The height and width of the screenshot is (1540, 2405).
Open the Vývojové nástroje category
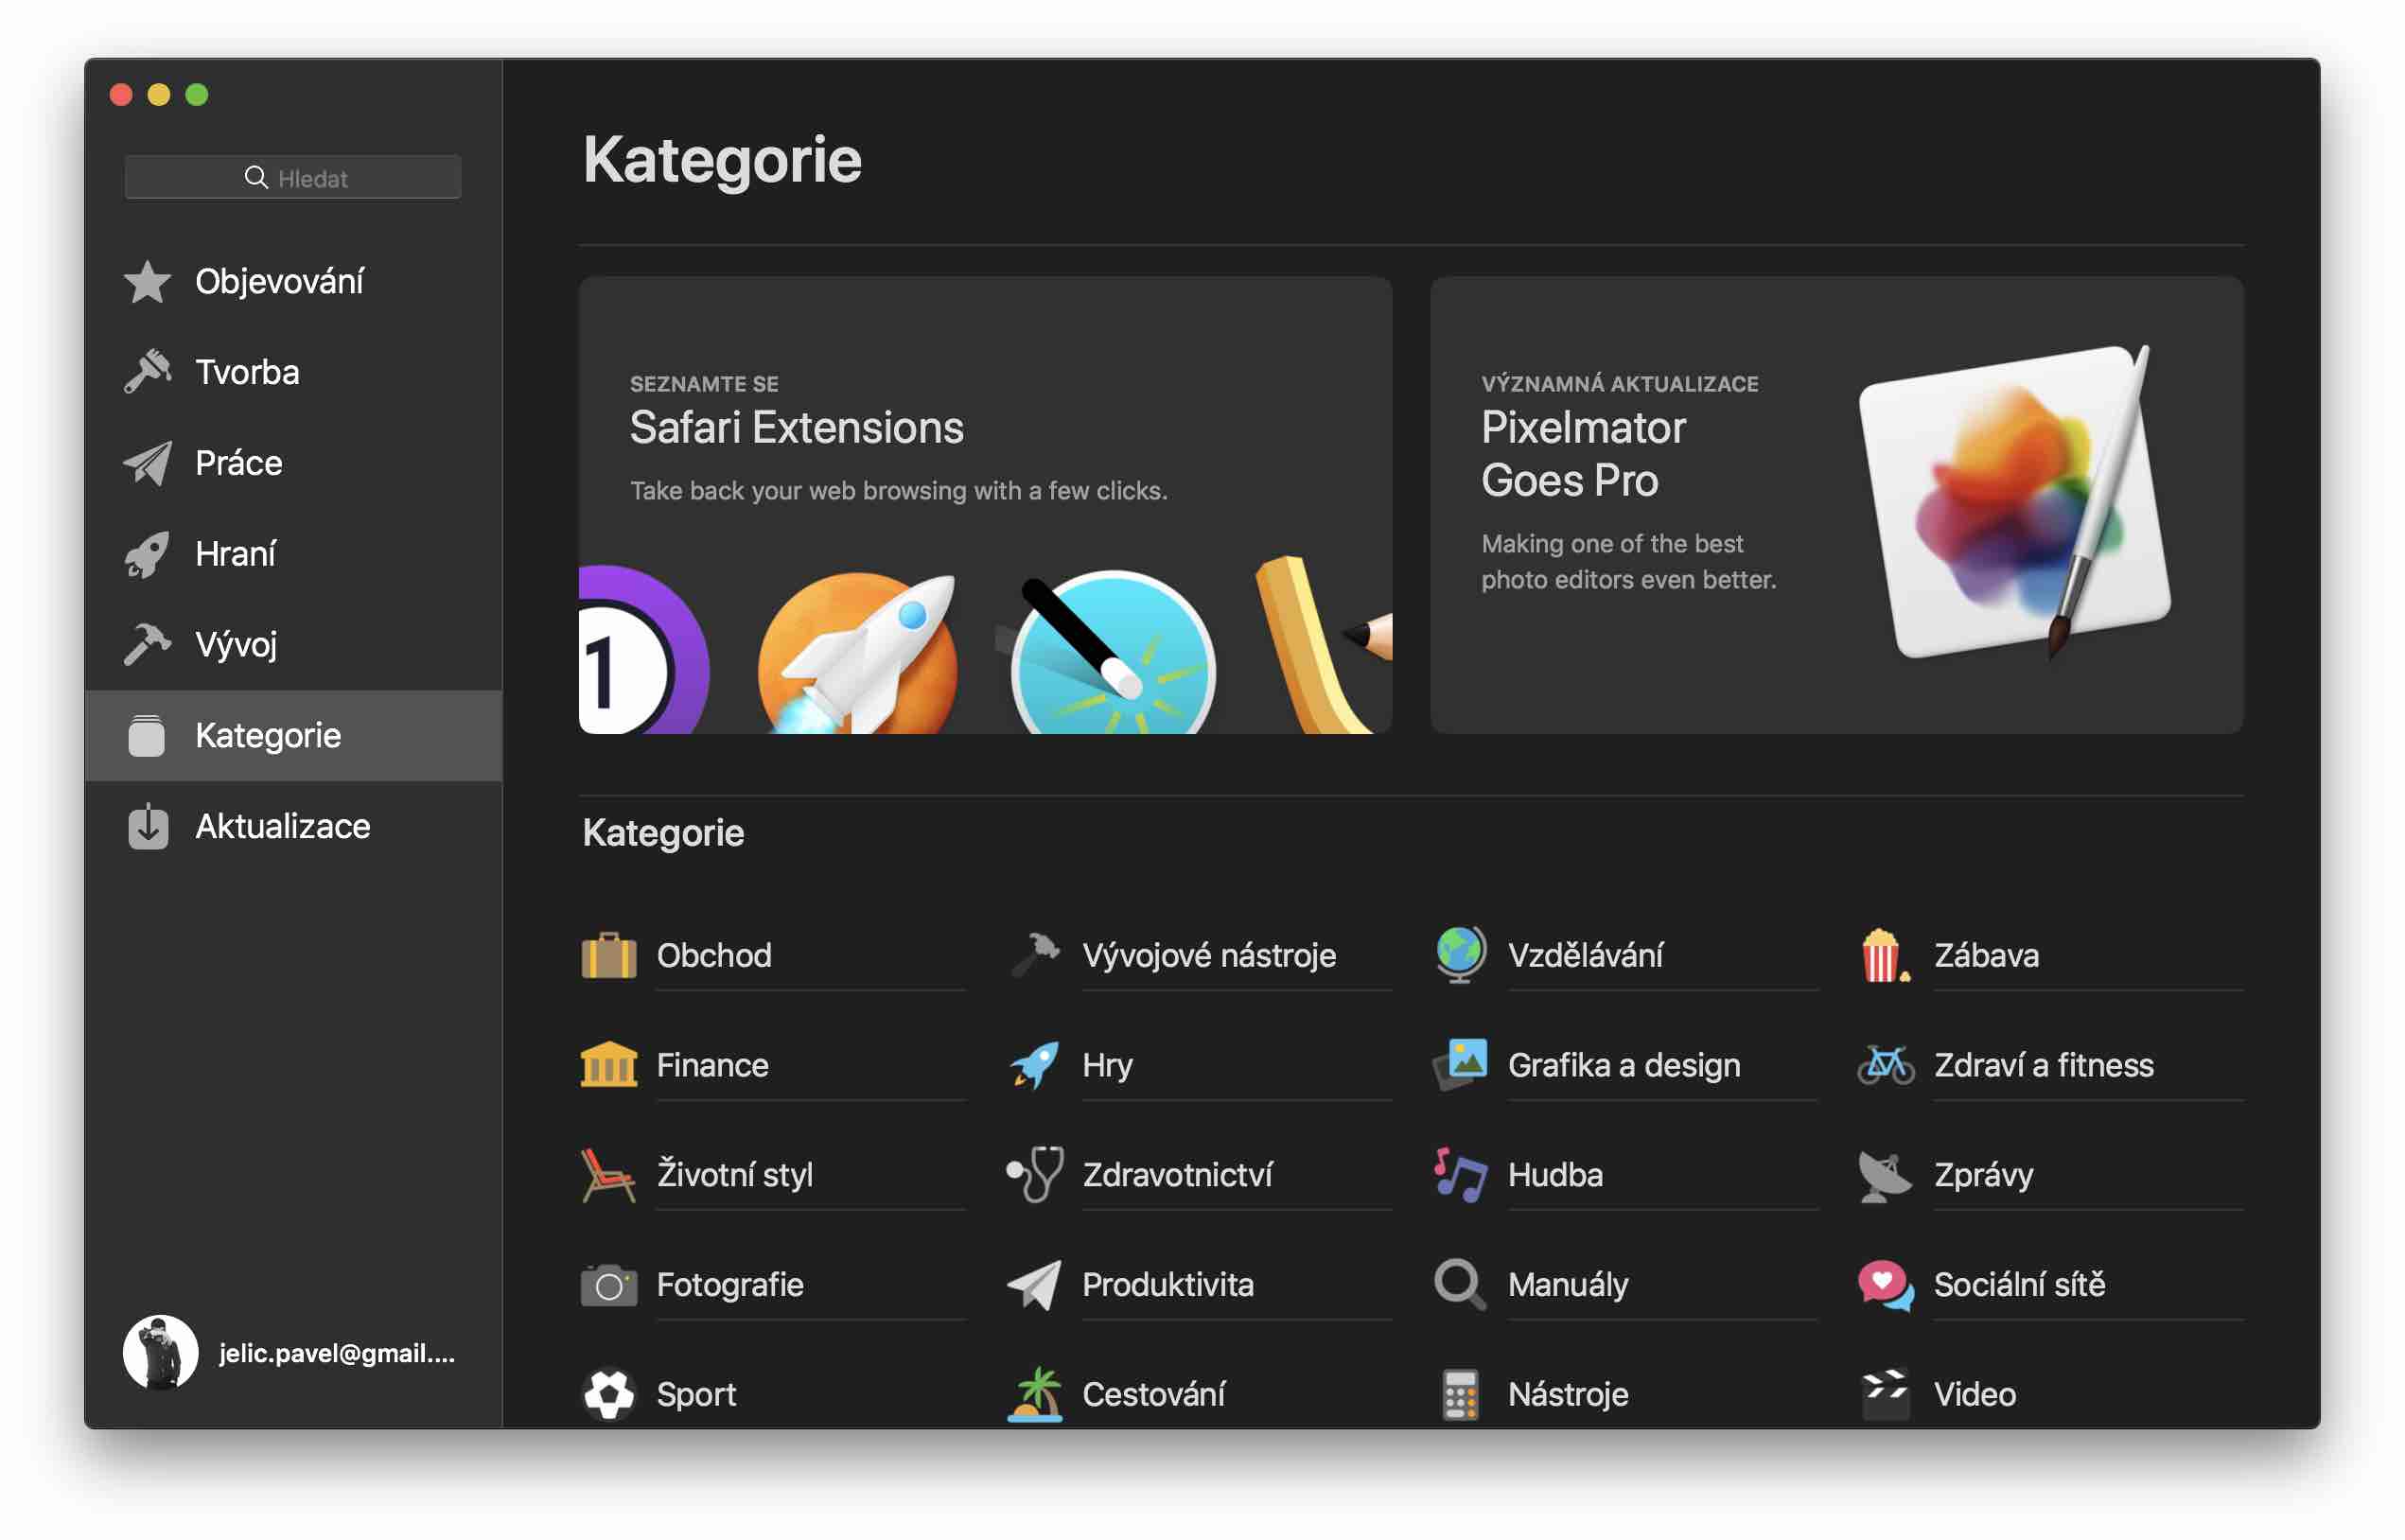pos(1200,956)
